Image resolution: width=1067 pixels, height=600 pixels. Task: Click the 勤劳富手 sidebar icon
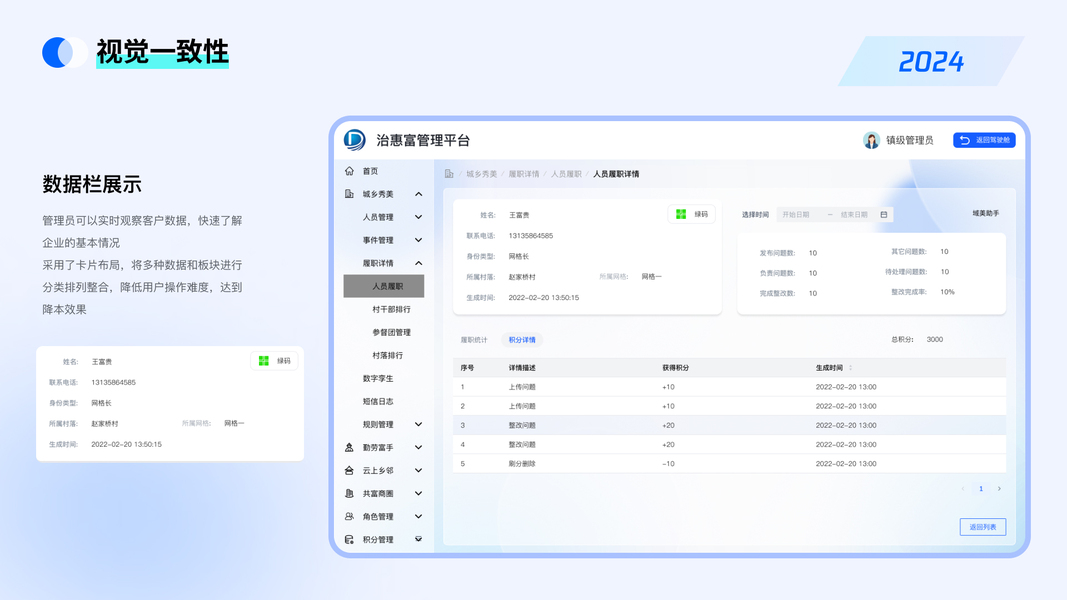click(350, 448)
